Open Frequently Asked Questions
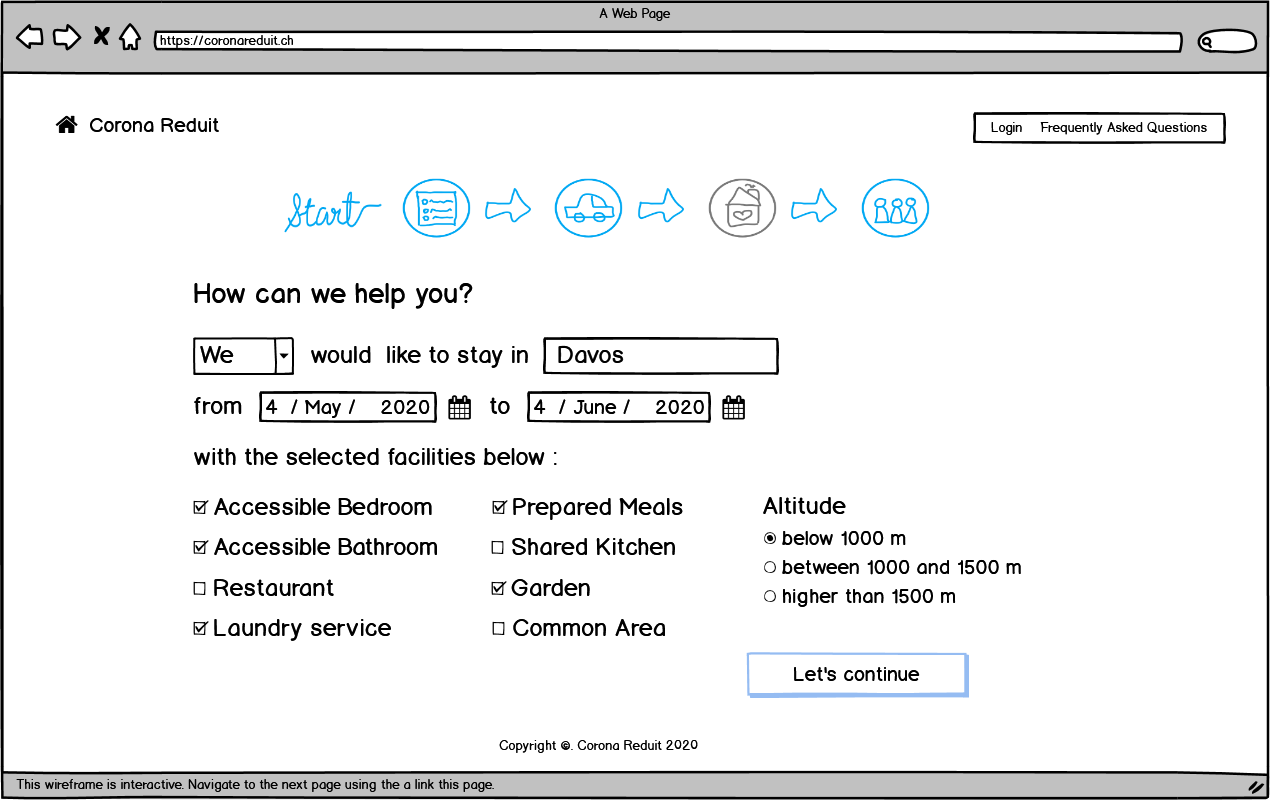 click(1124, 128)
